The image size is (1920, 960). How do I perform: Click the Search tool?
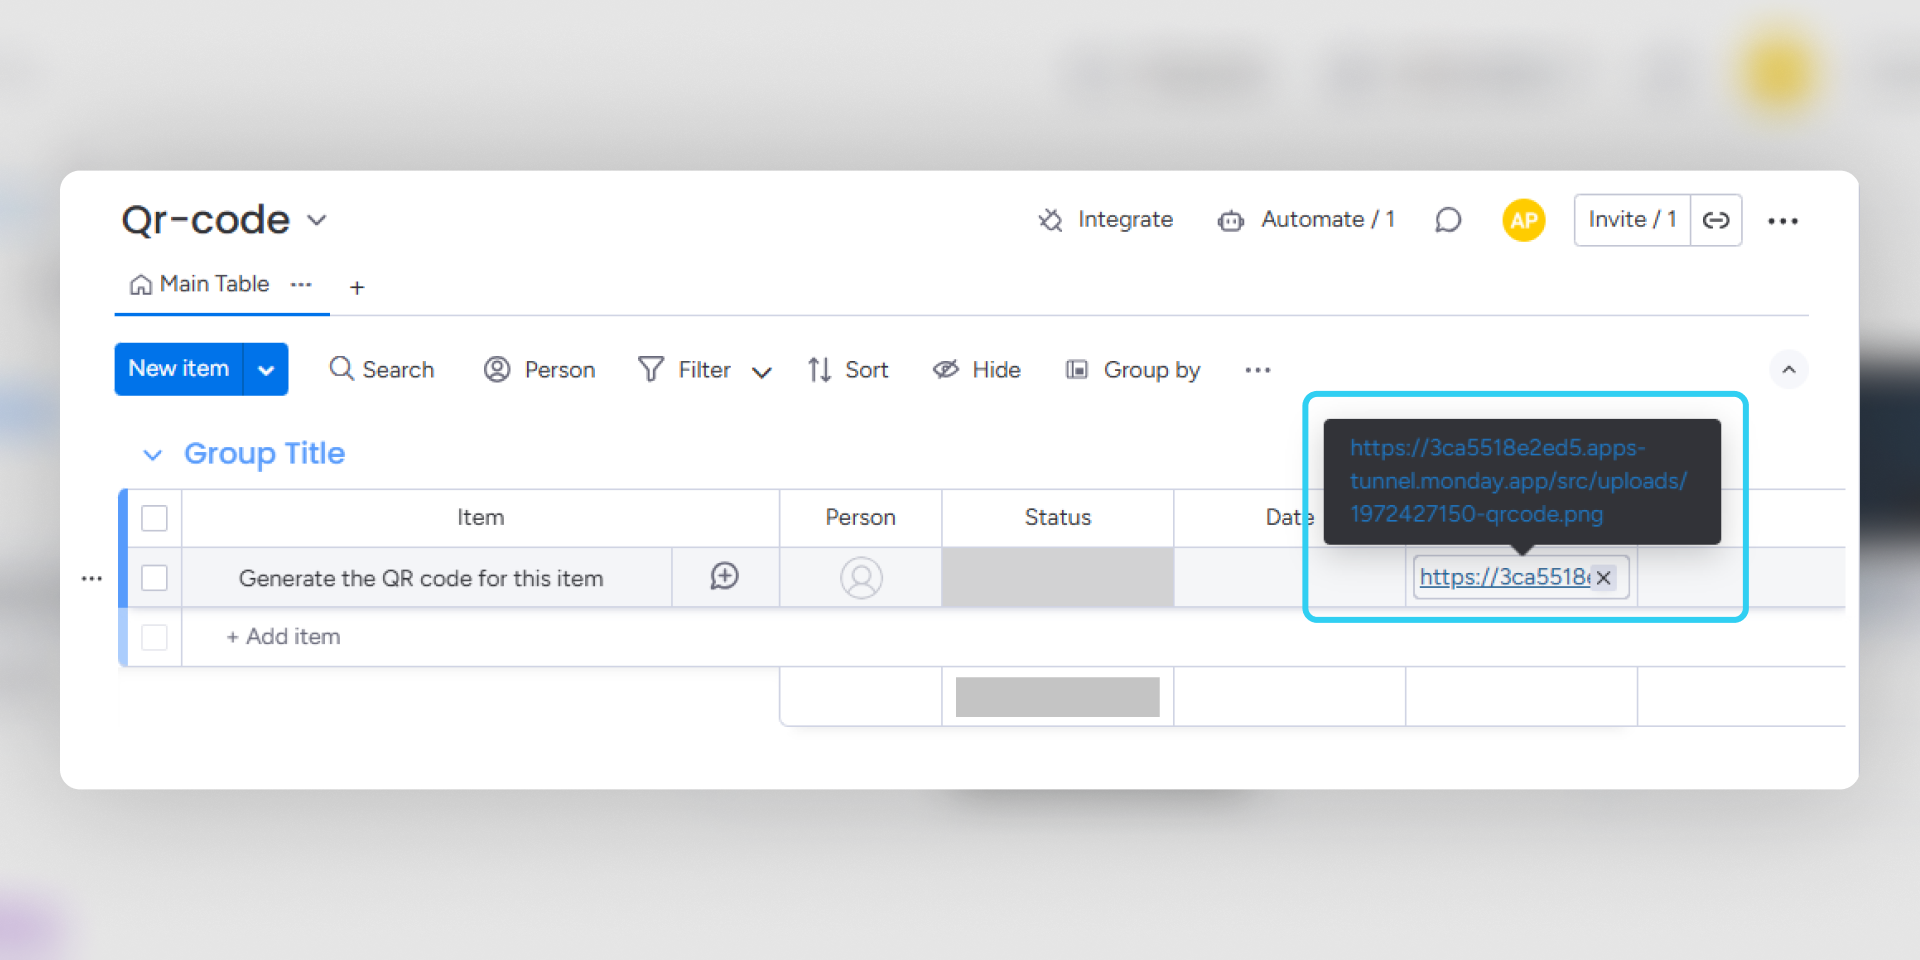point(382,370)
